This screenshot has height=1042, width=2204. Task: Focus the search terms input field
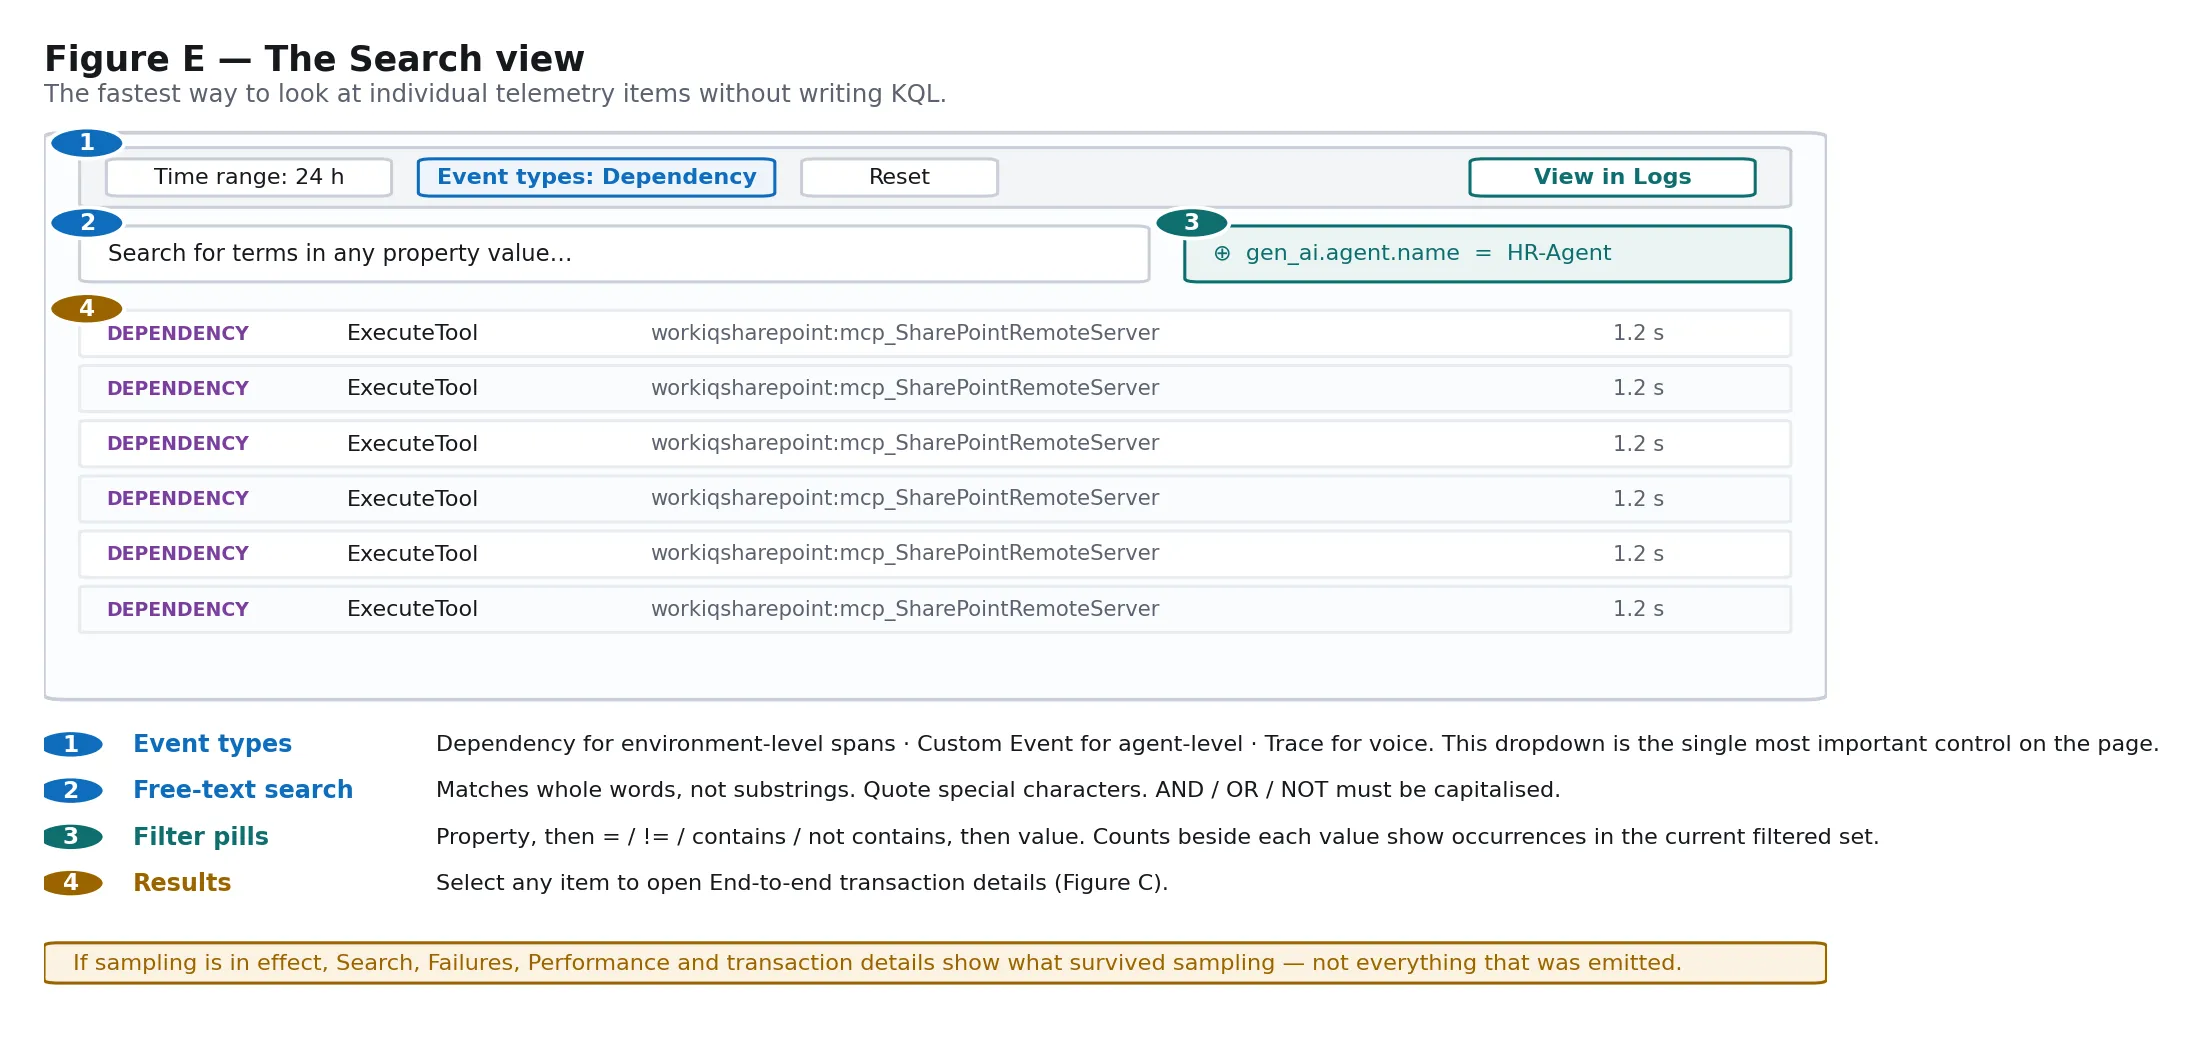pos(614,254)
